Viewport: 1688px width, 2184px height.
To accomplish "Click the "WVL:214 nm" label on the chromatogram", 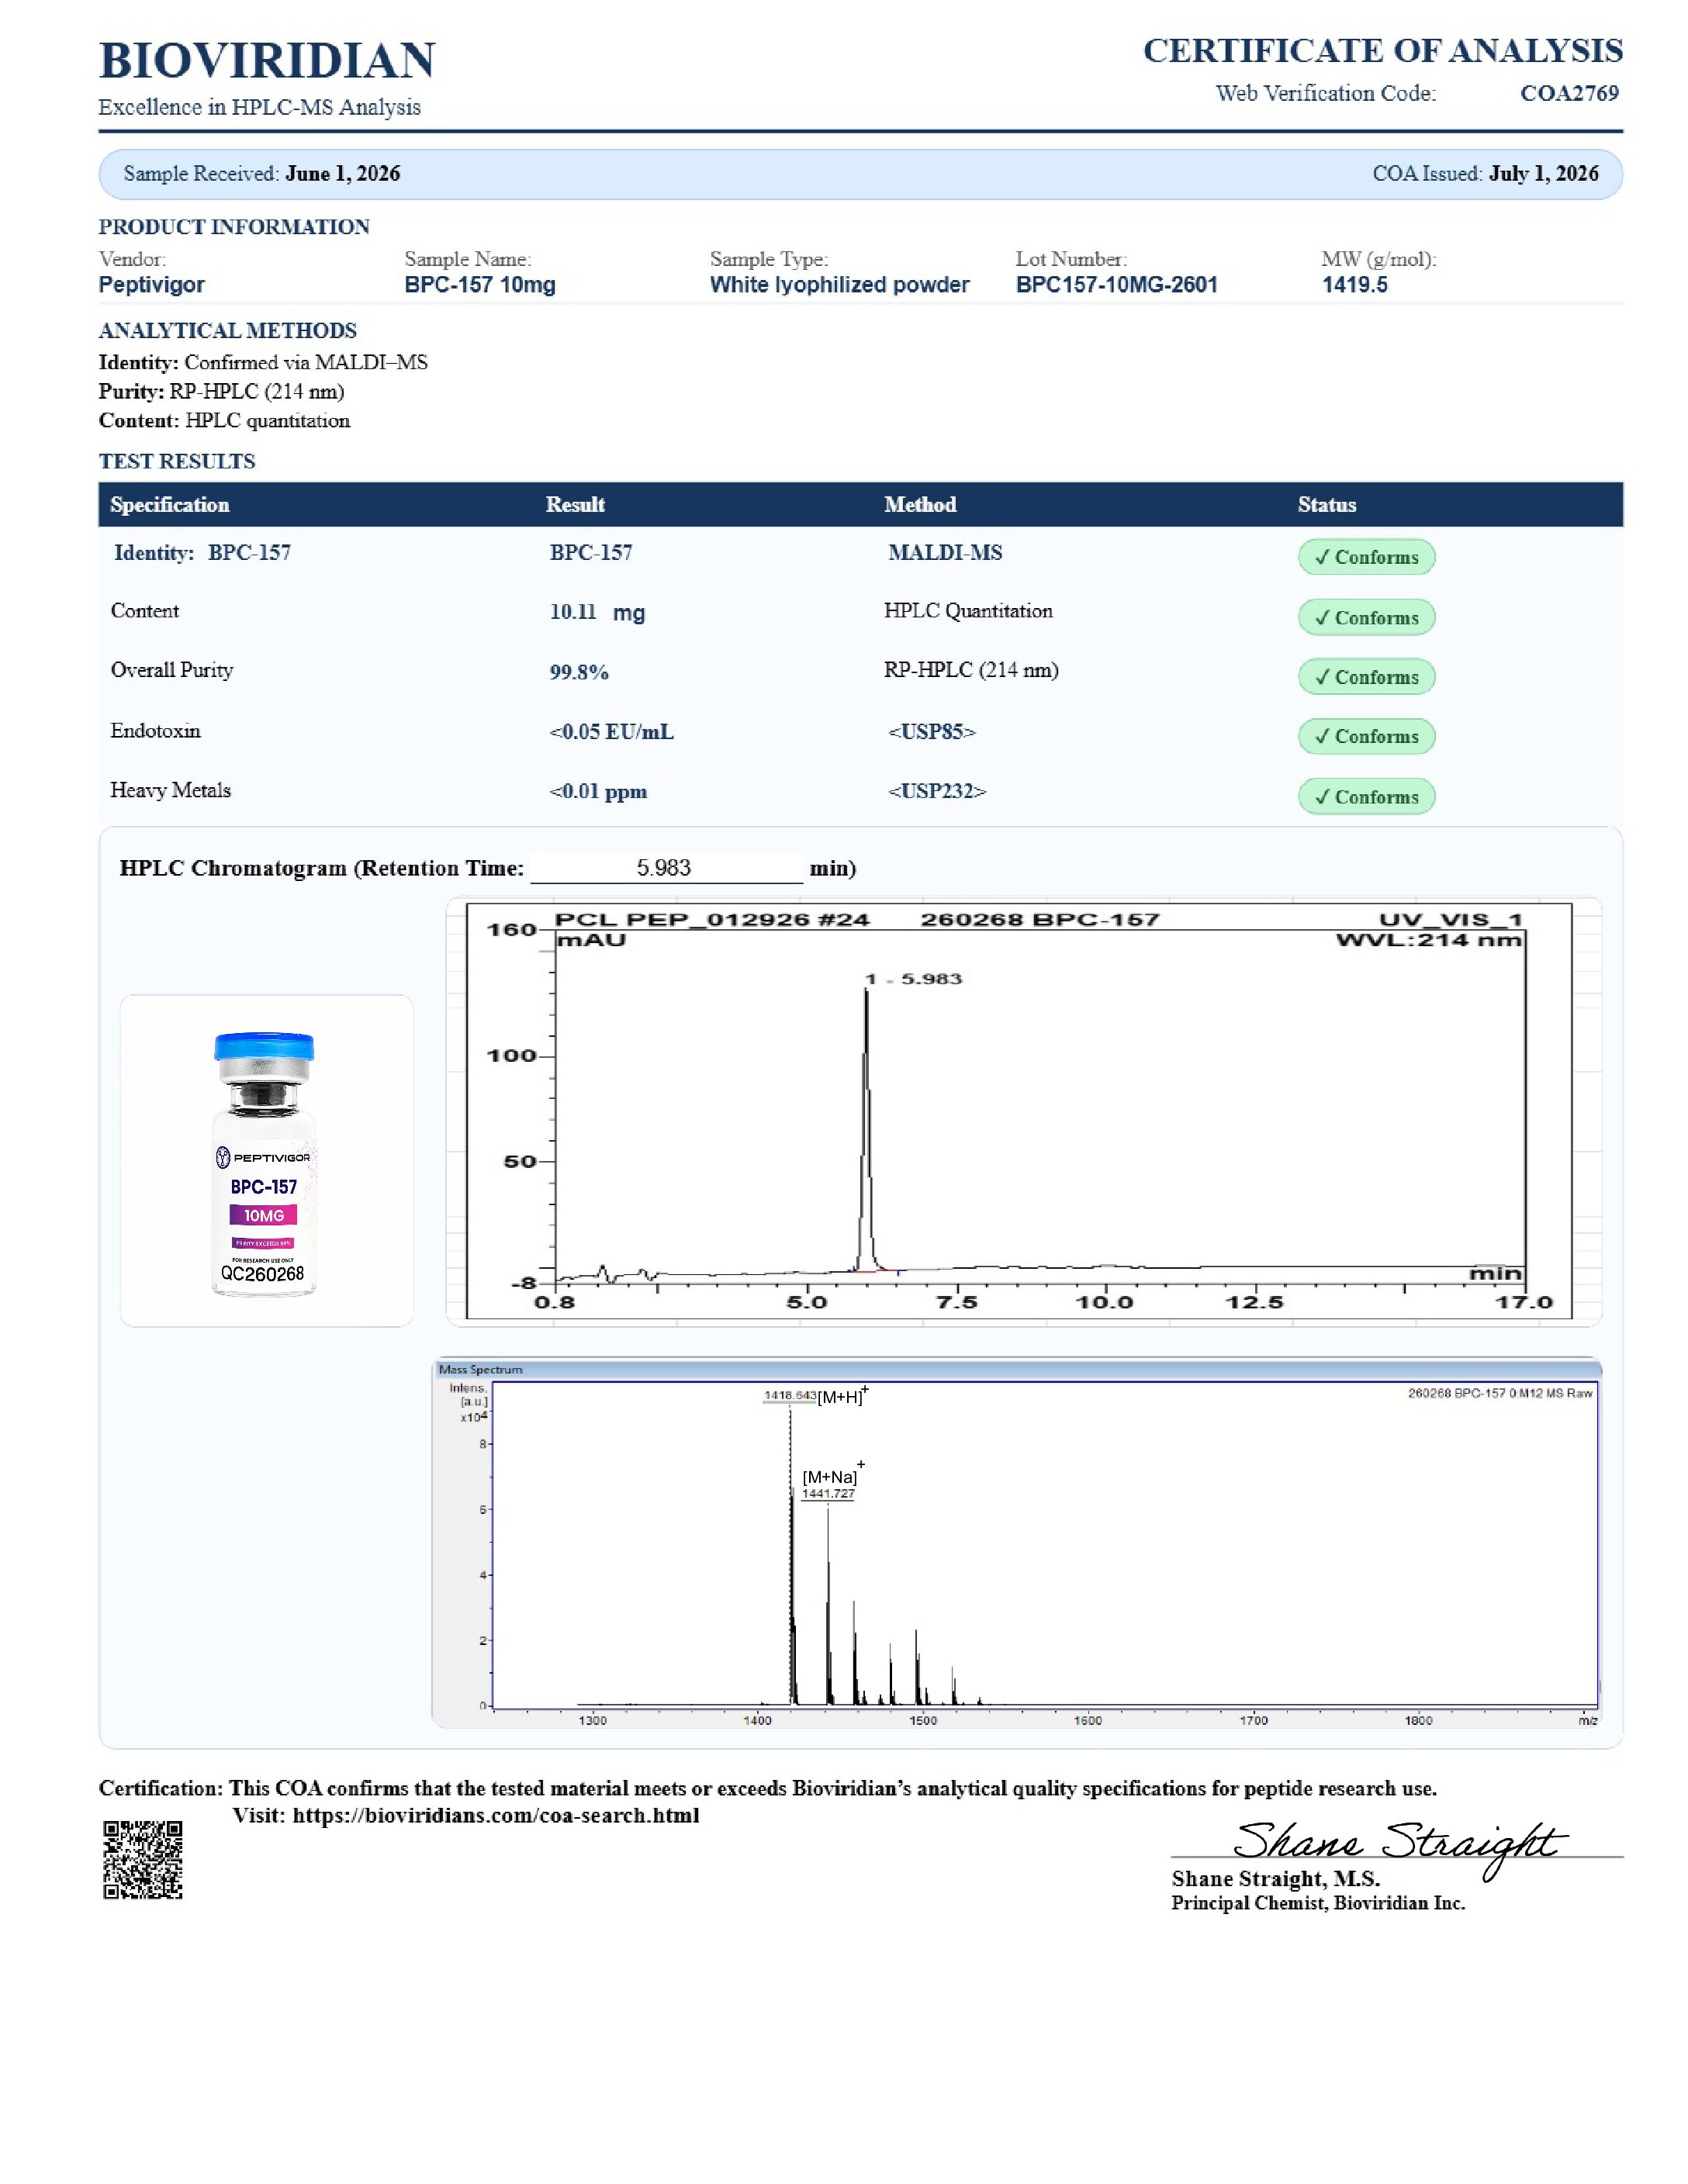I will tap(1429, 940).
